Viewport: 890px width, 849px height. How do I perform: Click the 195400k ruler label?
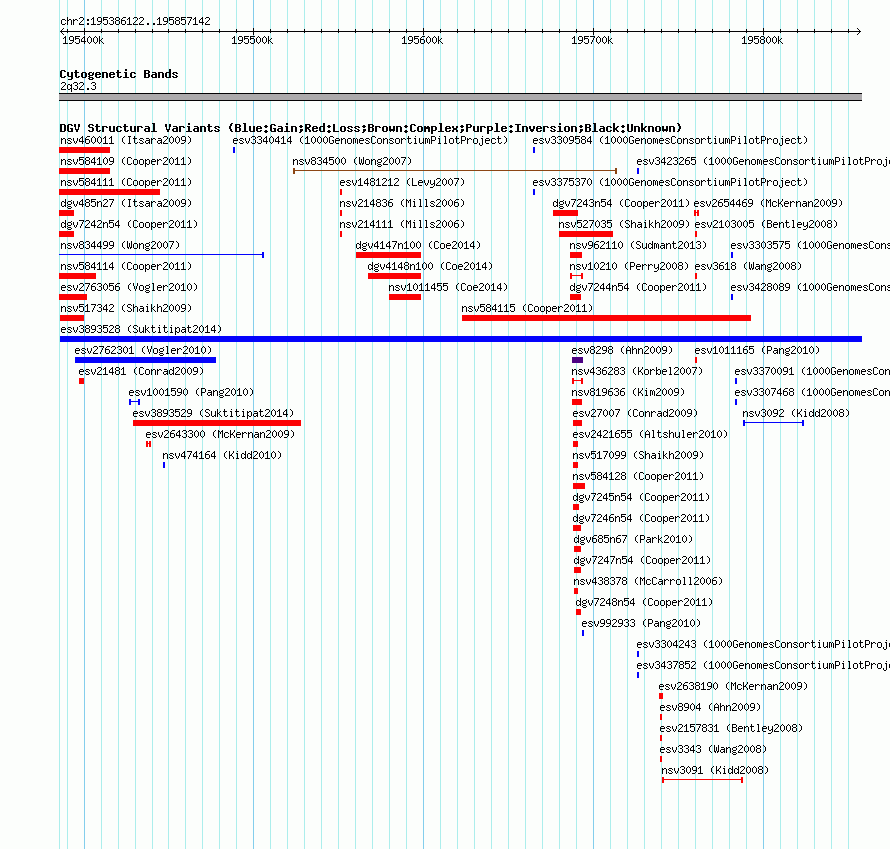tap(83, 40)
